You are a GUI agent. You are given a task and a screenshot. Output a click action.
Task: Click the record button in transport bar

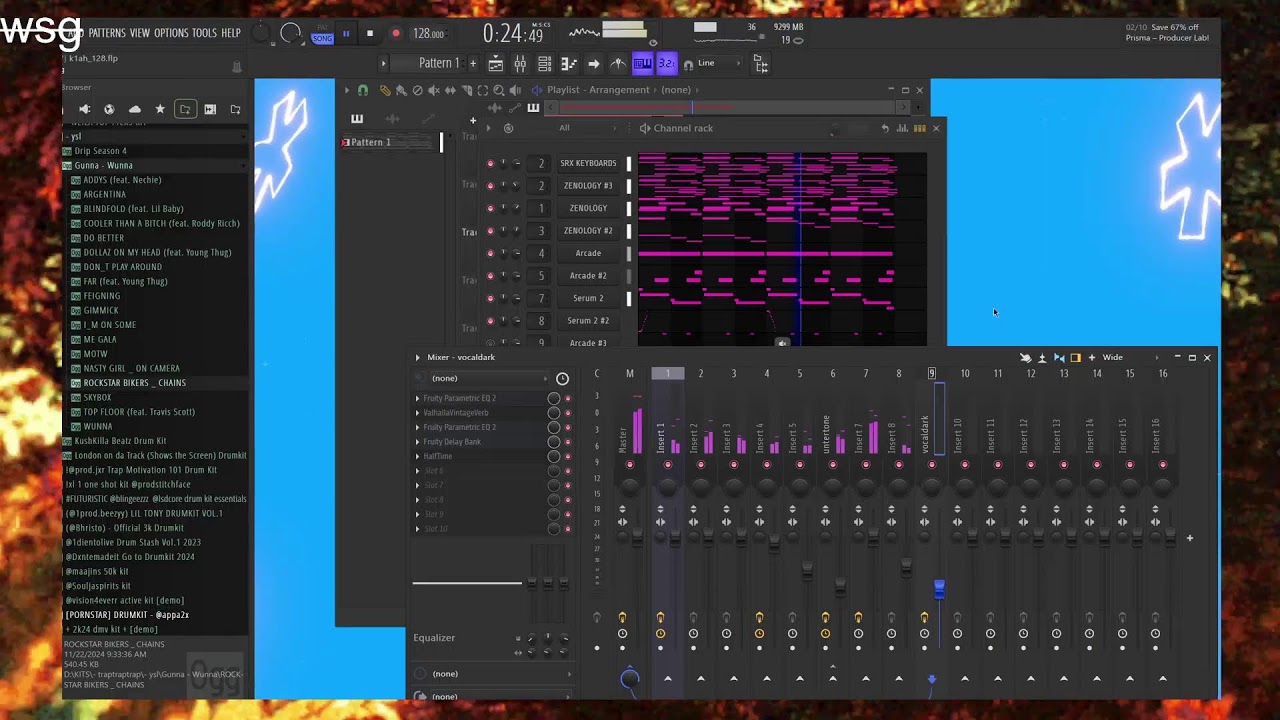[x=395, y=33]
